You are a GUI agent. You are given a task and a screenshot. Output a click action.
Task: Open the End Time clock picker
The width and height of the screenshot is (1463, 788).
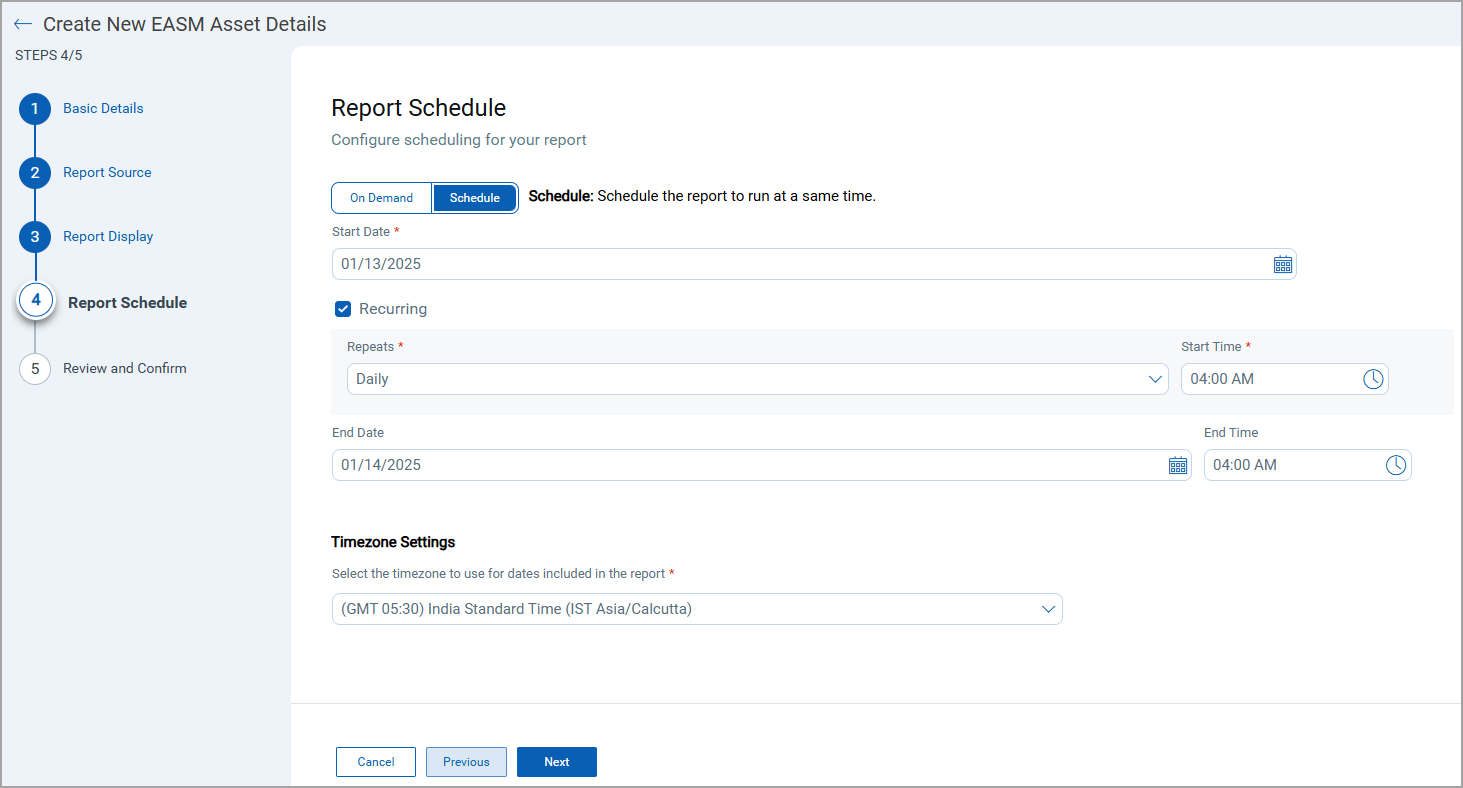[x=1396, y=464]
